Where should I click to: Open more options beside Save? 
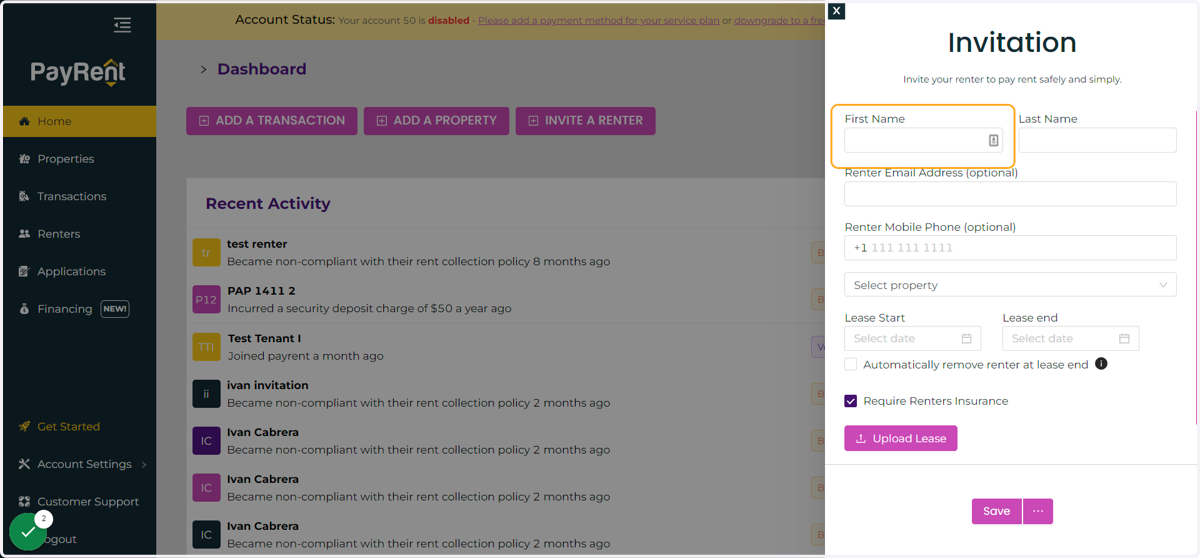tap(1038, 511)
